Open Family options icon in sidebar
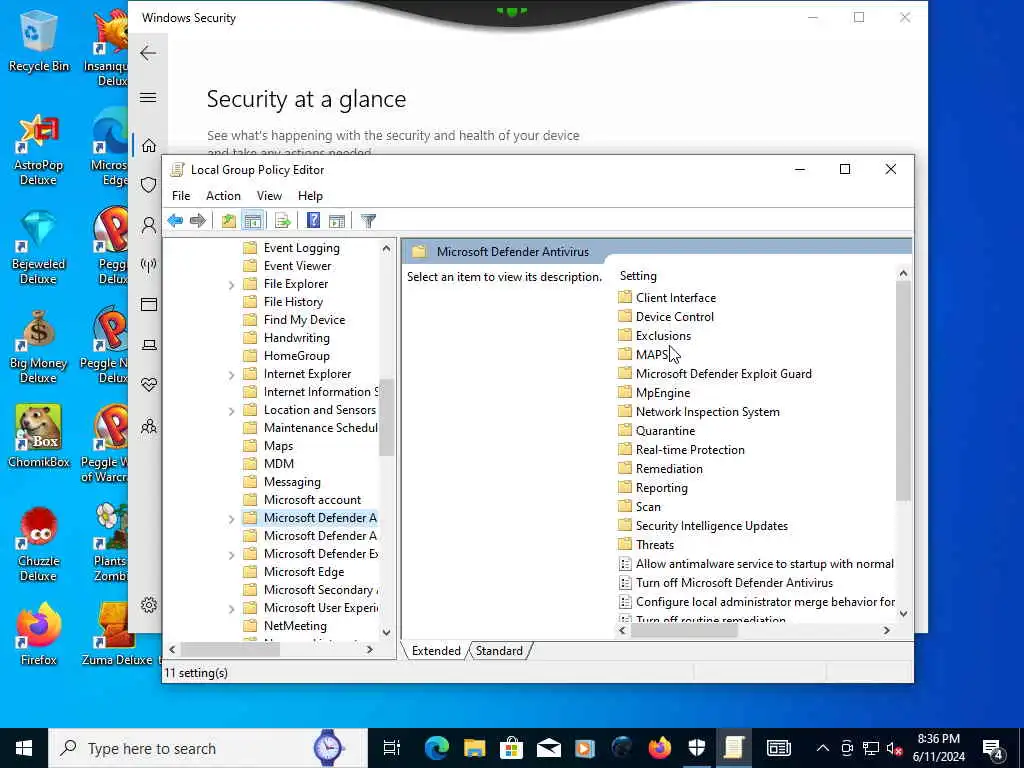This screenshot has height=768, width=1024. [149, 426]
